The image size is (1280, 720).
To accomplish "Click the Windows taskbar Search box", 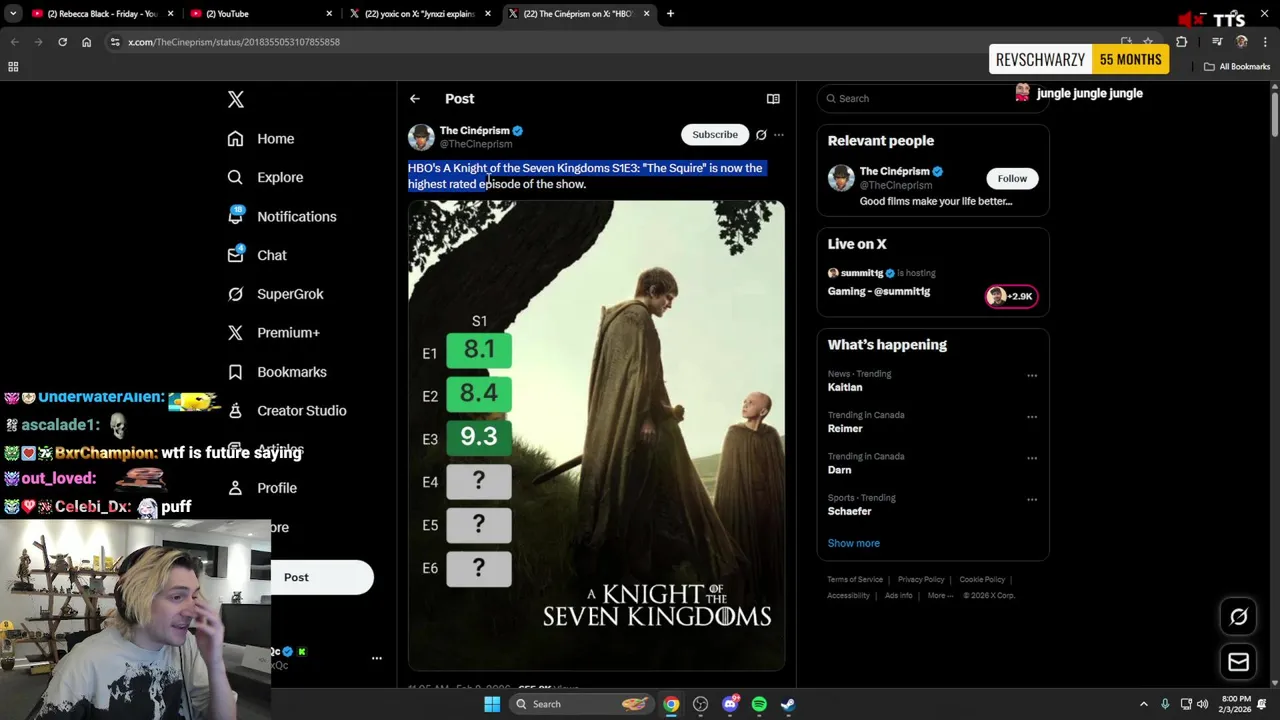I will pyautogui.click(x=580, y=704).
